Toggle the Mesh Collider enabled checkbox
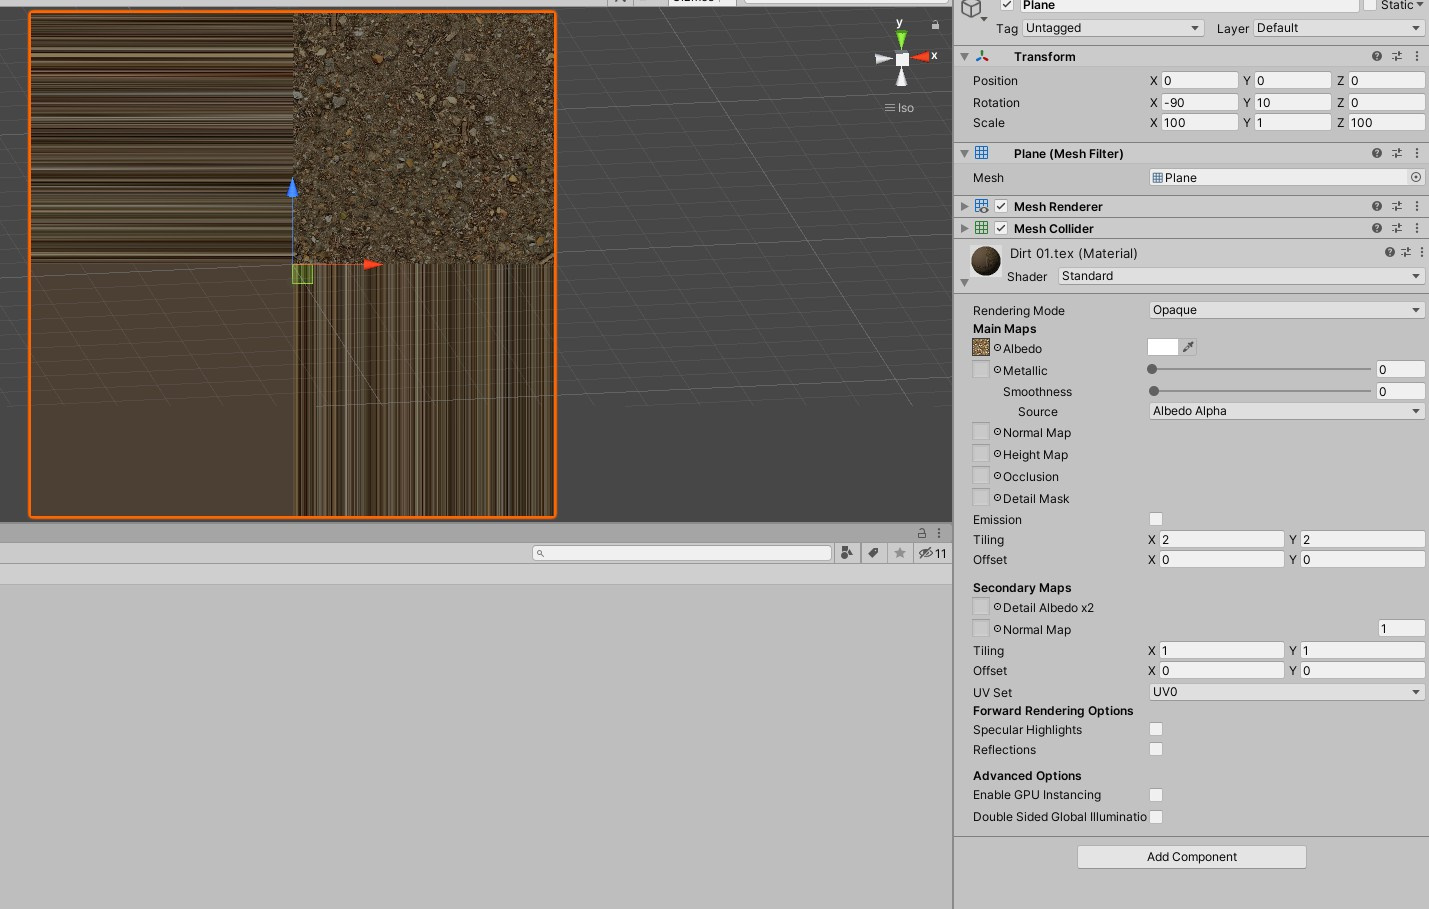Screen dimensions: 1429x909 pos(1001,229)
